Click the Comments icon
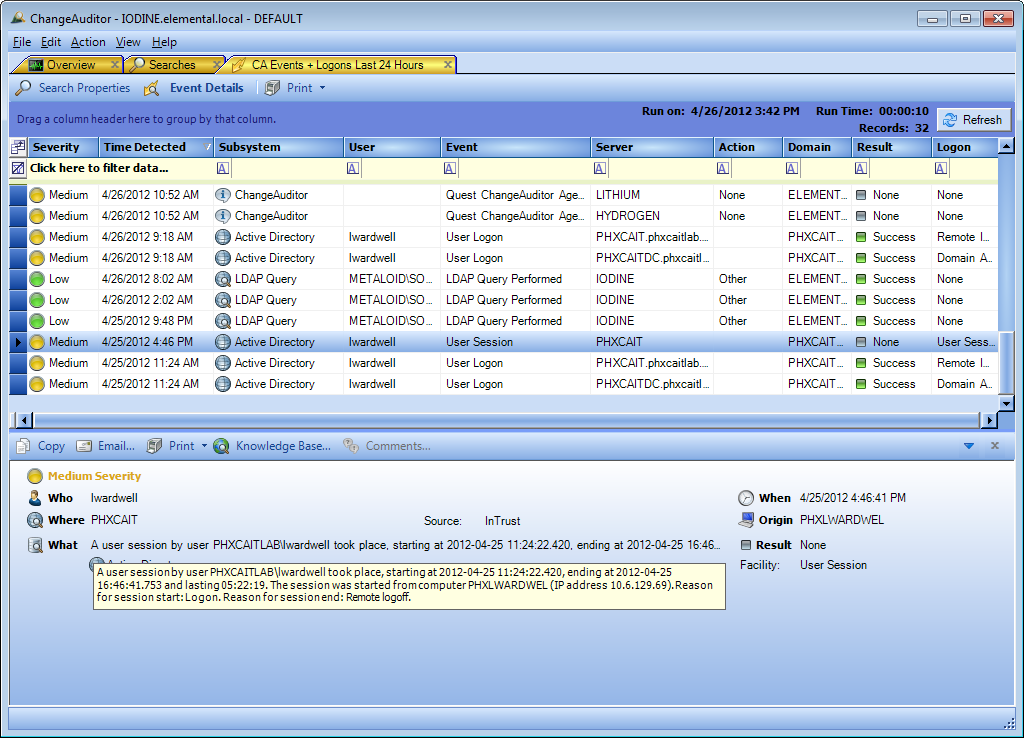Screen dimensions: 1024x738 [351, 446]
